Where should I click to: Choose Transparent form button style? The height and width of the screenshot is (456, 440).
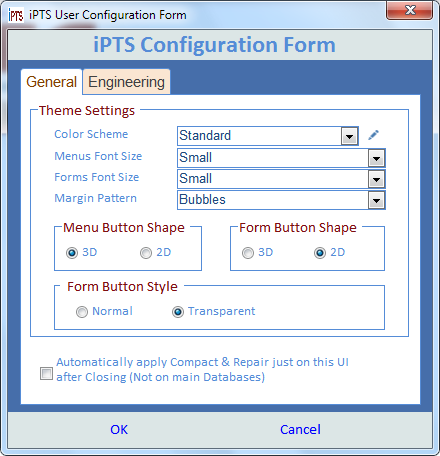[178, 312]
